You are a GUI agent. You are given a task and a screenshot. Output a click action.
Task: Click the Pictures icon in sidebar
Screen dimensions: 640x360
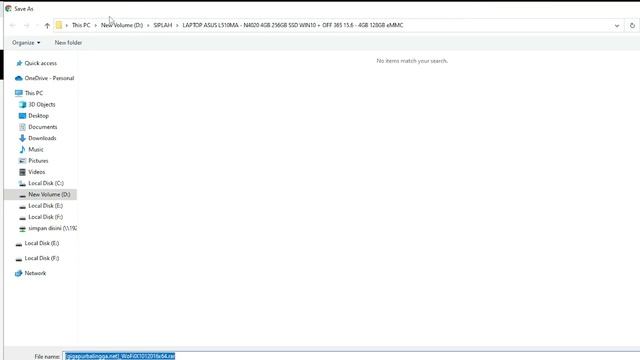(22, 161)
